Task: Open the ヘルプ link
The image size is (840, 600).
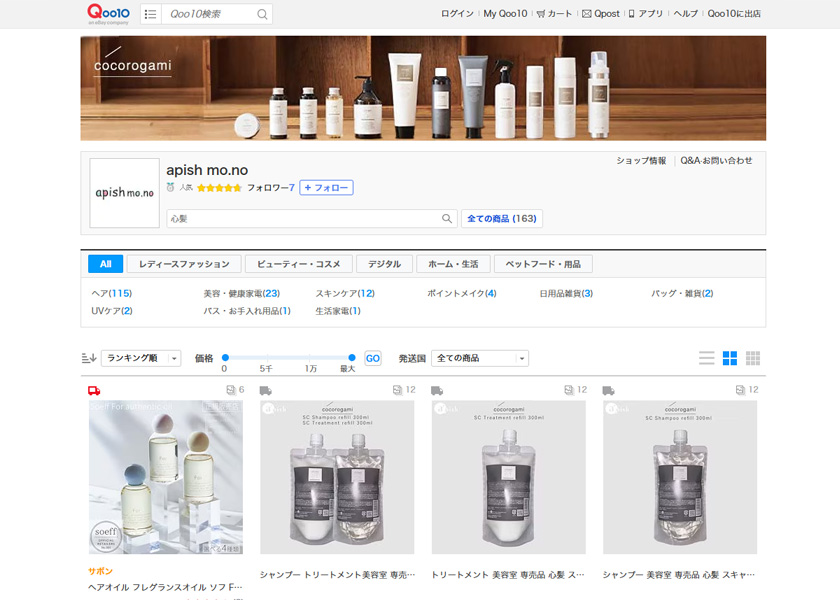Action: coord(686,14)
